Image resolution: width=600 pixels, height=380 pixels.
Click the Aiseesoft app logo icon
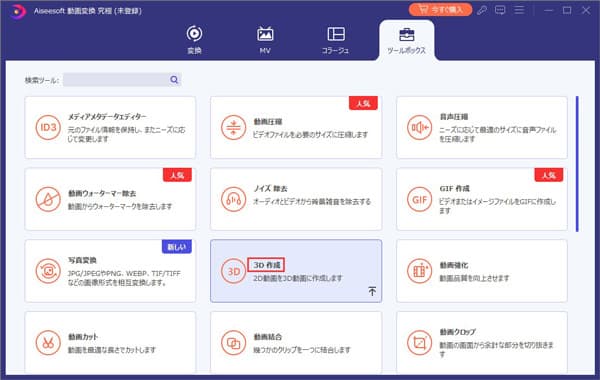pos(18,11)
